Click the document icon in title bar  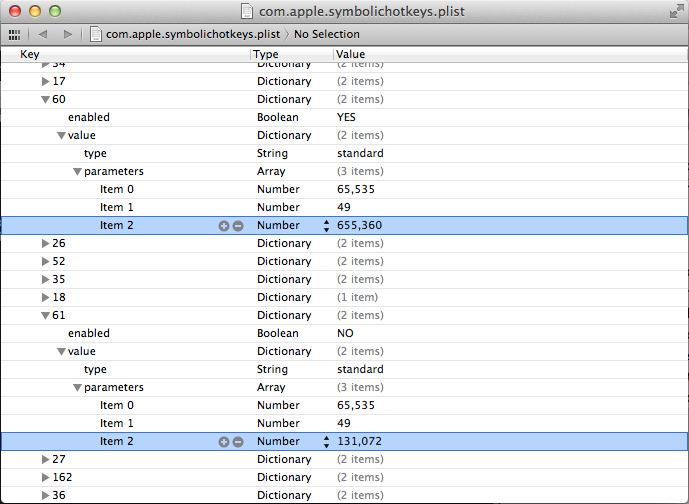point(247,11)
